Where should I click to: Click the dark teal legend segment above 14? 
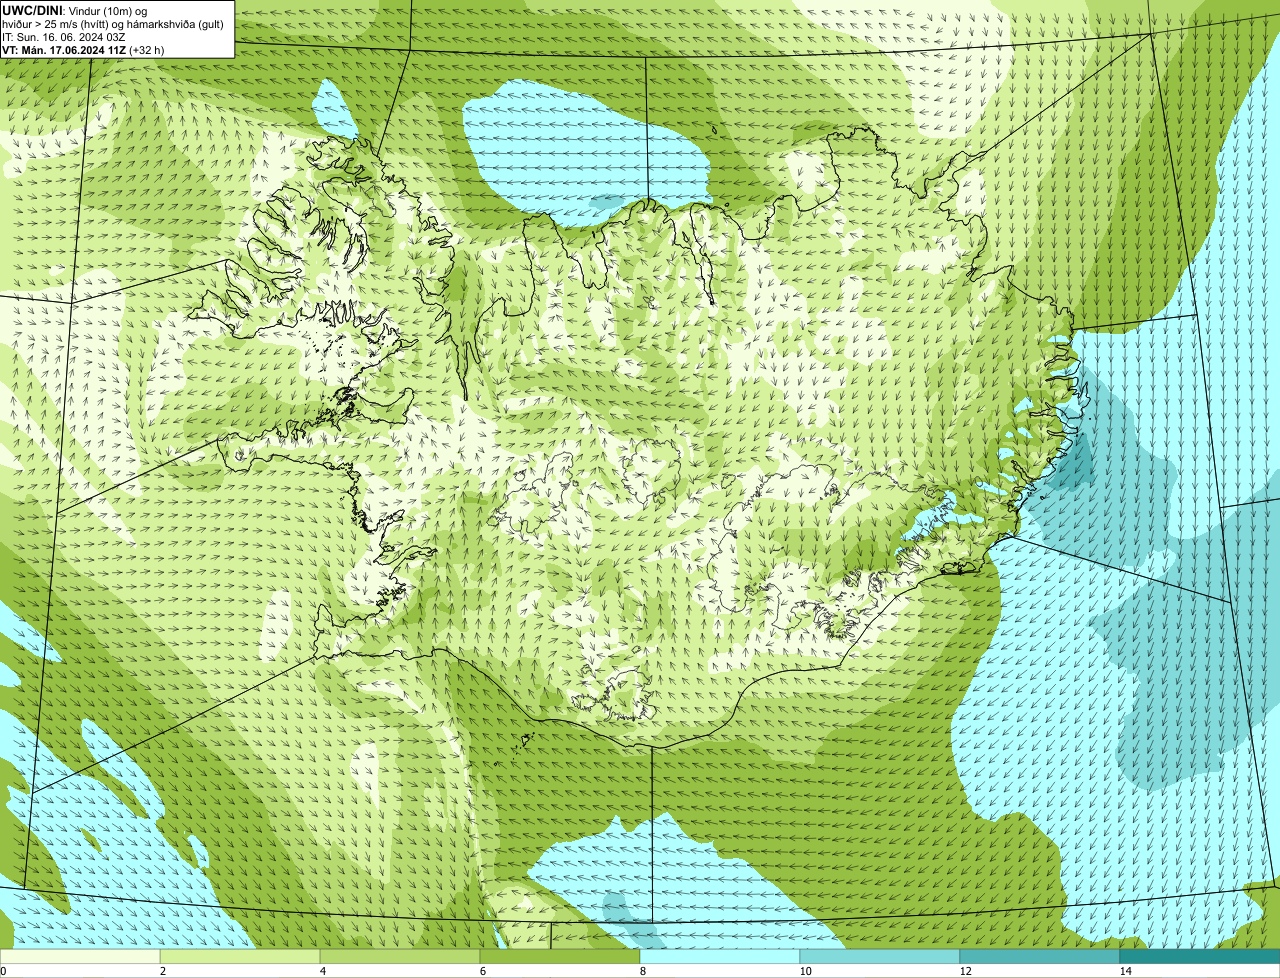[1200, 956]
